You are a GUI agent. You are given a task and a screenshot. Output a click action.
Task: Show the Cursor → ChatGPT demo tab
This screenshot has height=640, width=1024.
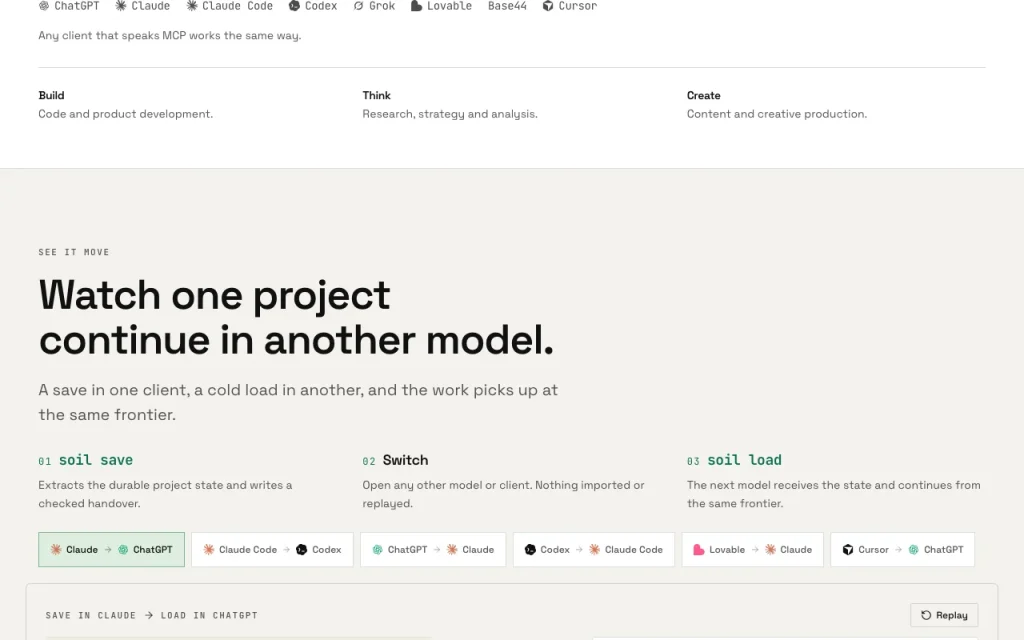tap(903, 550)
